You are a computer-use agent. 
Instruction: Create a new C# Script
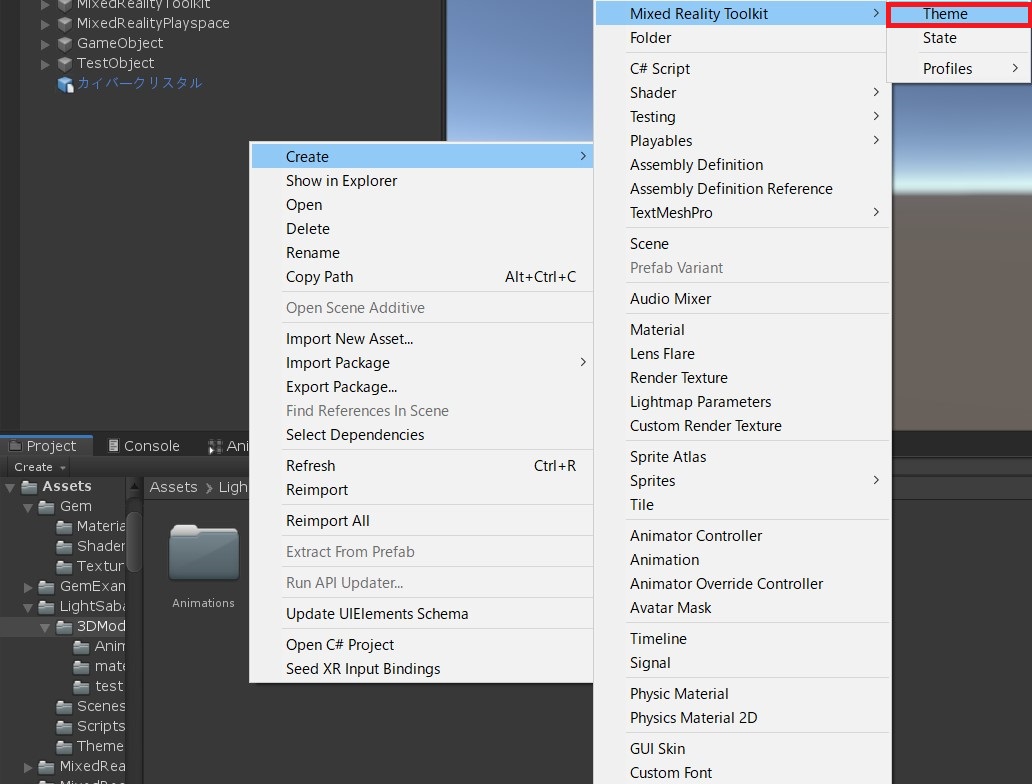coord(741,69)
